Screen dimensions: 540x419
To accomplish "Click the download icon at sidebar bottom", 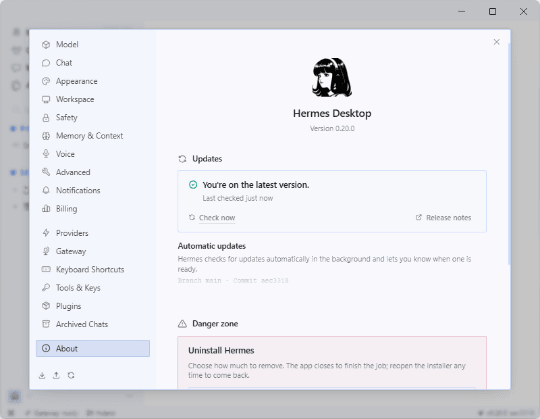I will 42,375.
